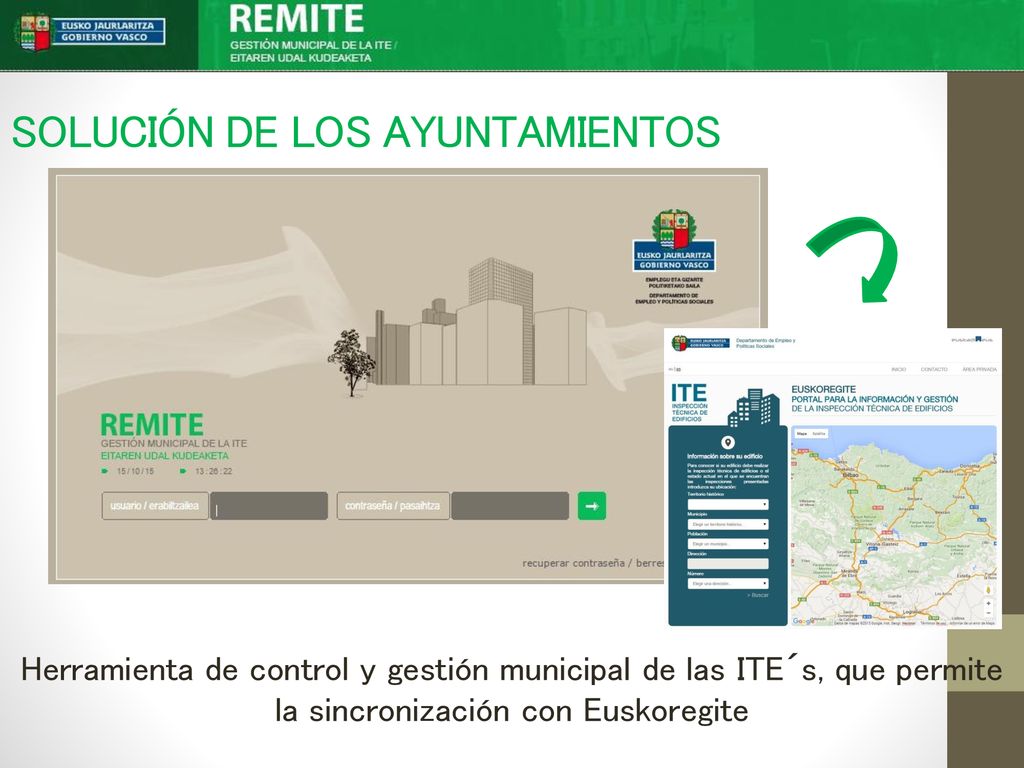Click the green arrow login button
The width and height of the screenshot is (1024, 768).
click(592, 506)
